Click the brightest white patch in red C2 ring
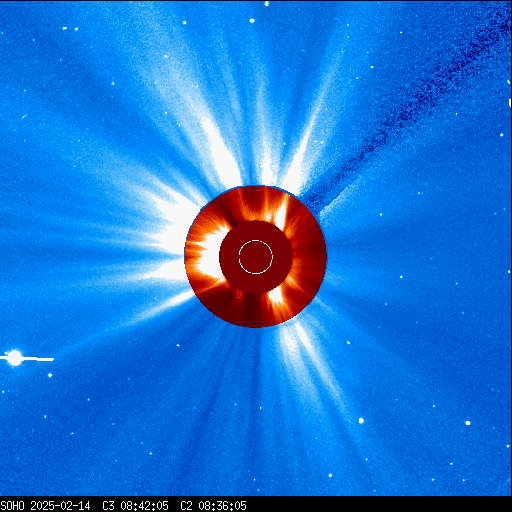512x512 pixels. click(x=210, y=257)
